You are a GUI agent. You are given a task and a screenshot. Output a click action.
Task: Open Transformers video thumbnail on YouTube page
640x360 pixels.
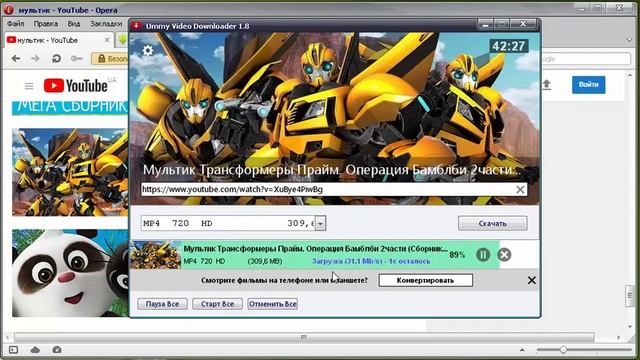click(70, 172)
